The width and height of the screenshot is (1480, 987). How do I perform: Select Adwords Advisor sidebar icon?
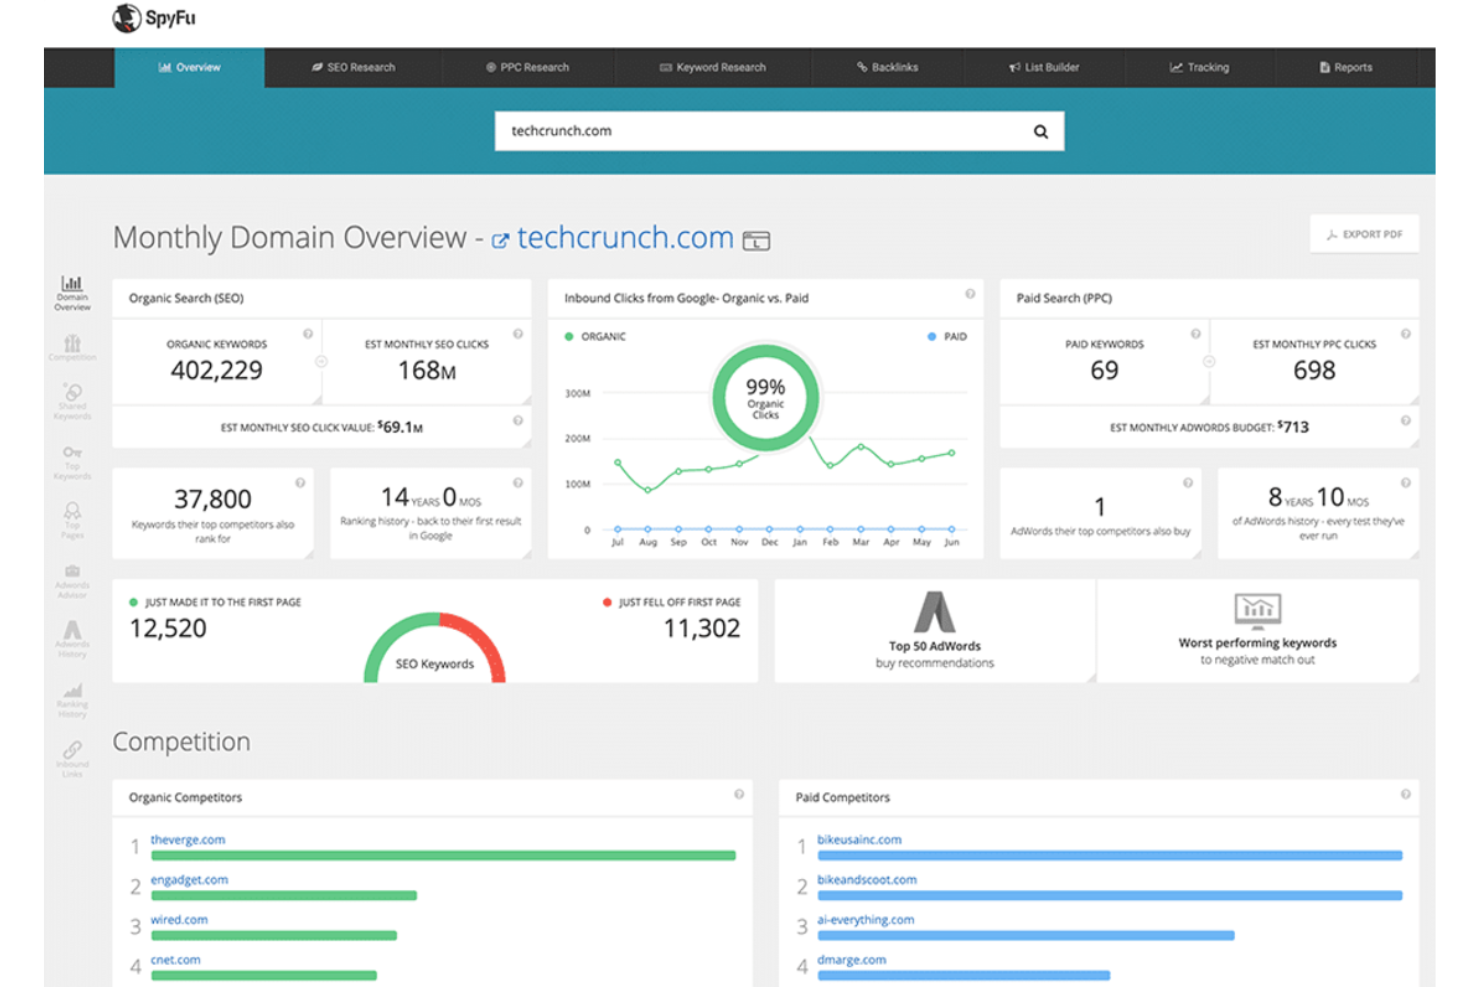click(x=72, y=581)
